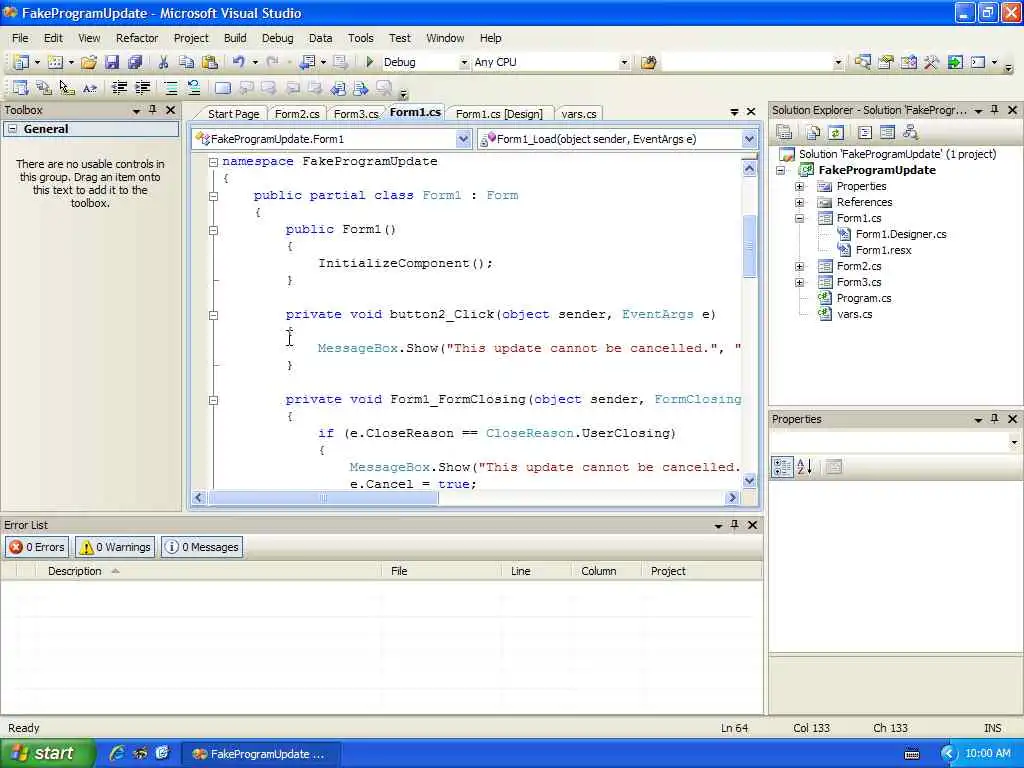Click the Save All icon

135,62
